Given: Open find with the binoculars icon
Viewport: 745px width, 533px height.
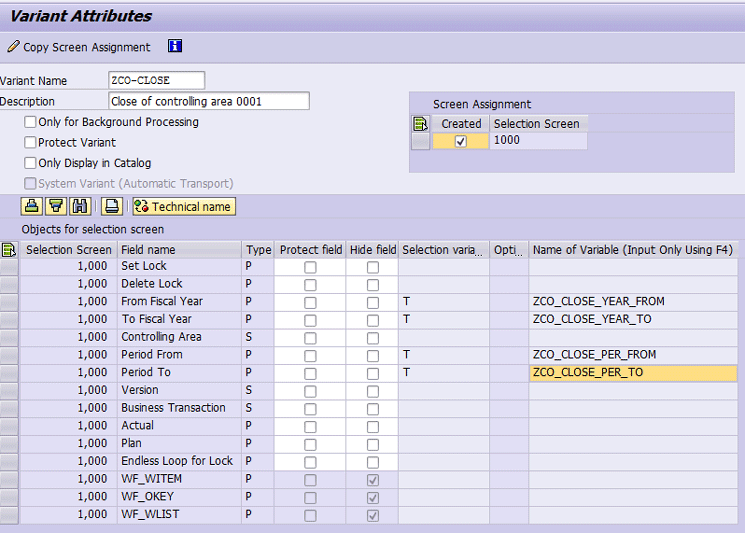Looking at the screenshot, I should [x=80, y=206].
